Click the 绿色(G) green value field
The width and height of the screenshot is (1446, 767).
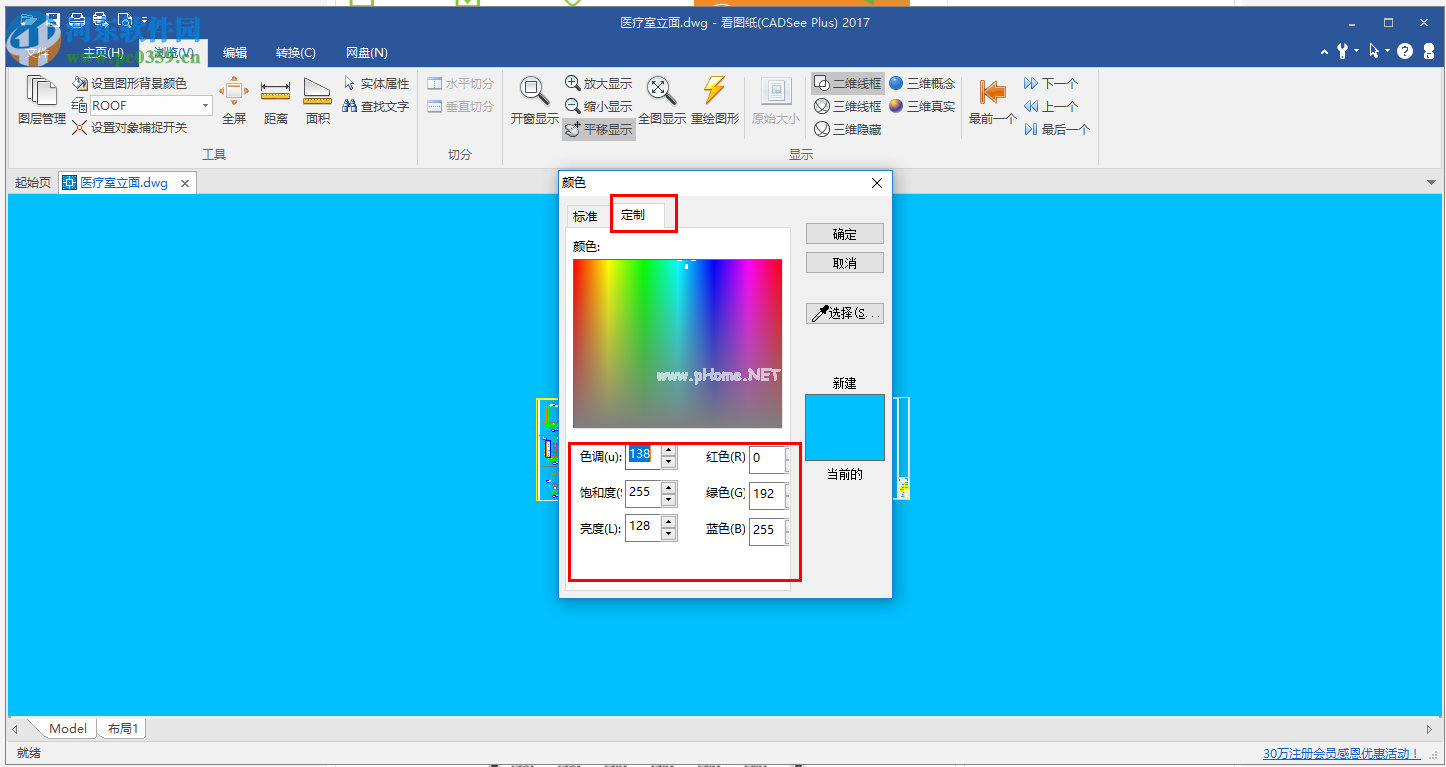click(x=768, y=494)
